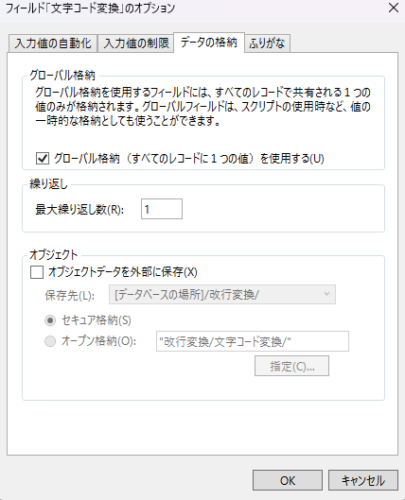Select the データの格納 tab
Image resolution: width=405 pixels, height=500 pixels.
(x=209, y=42)
